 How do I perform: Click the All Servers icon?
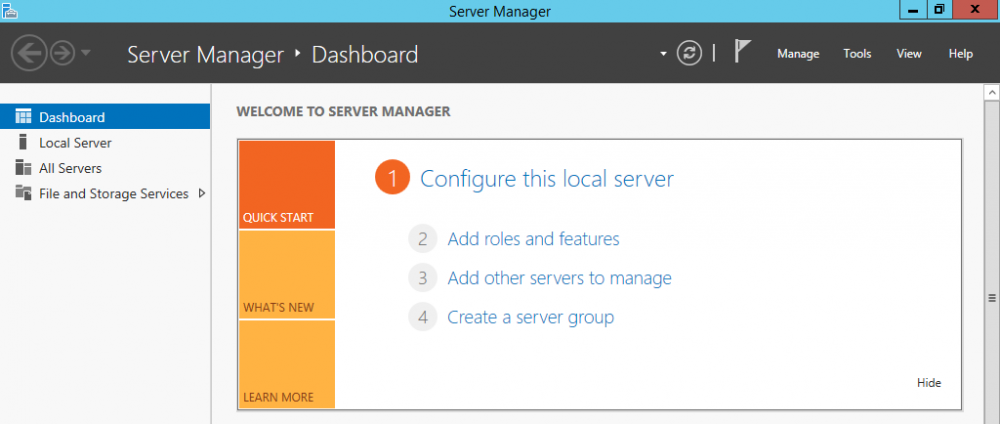click(x=23, y=168)
